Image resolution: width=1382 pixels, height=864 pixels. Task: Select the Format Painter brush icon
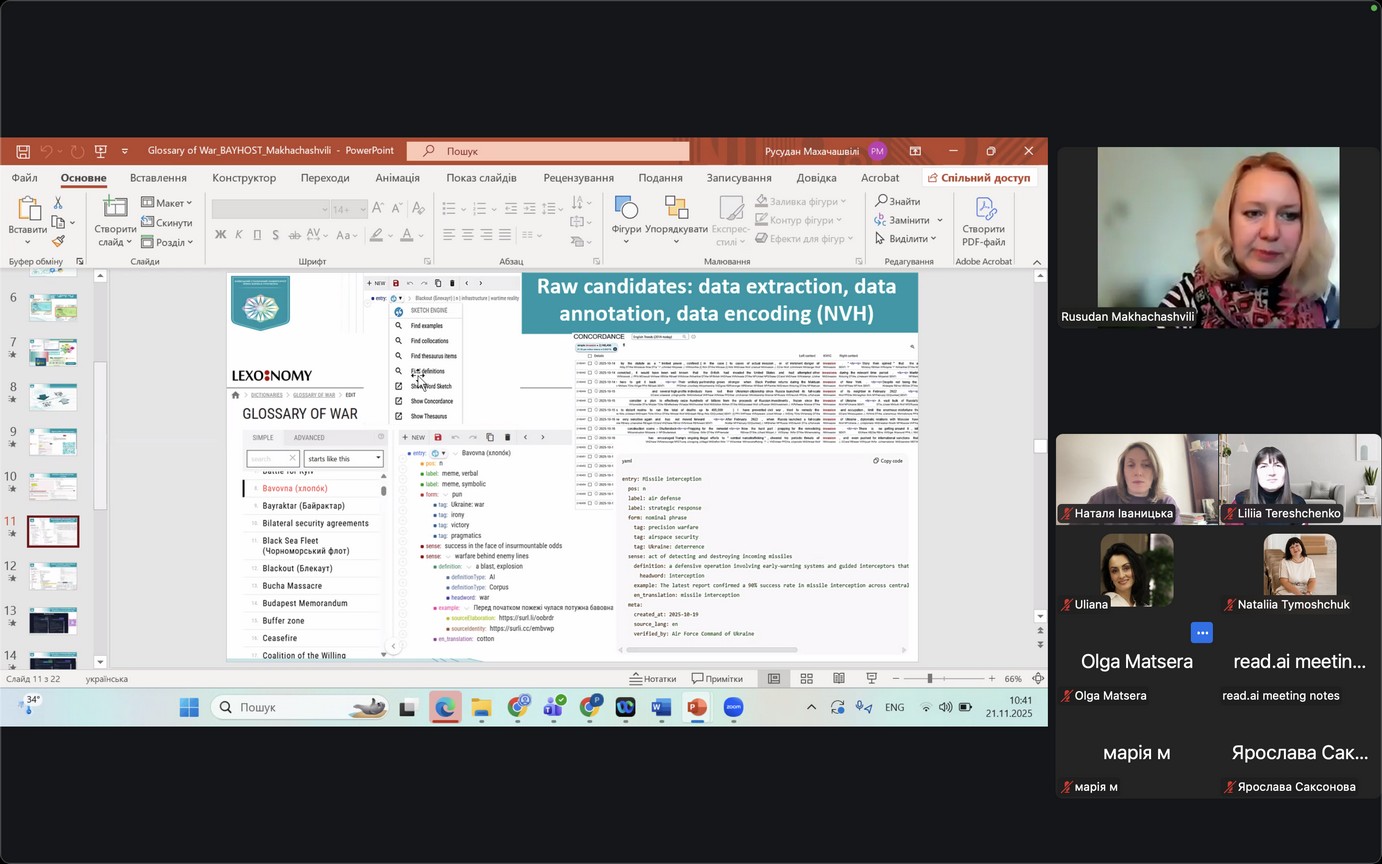58,241
